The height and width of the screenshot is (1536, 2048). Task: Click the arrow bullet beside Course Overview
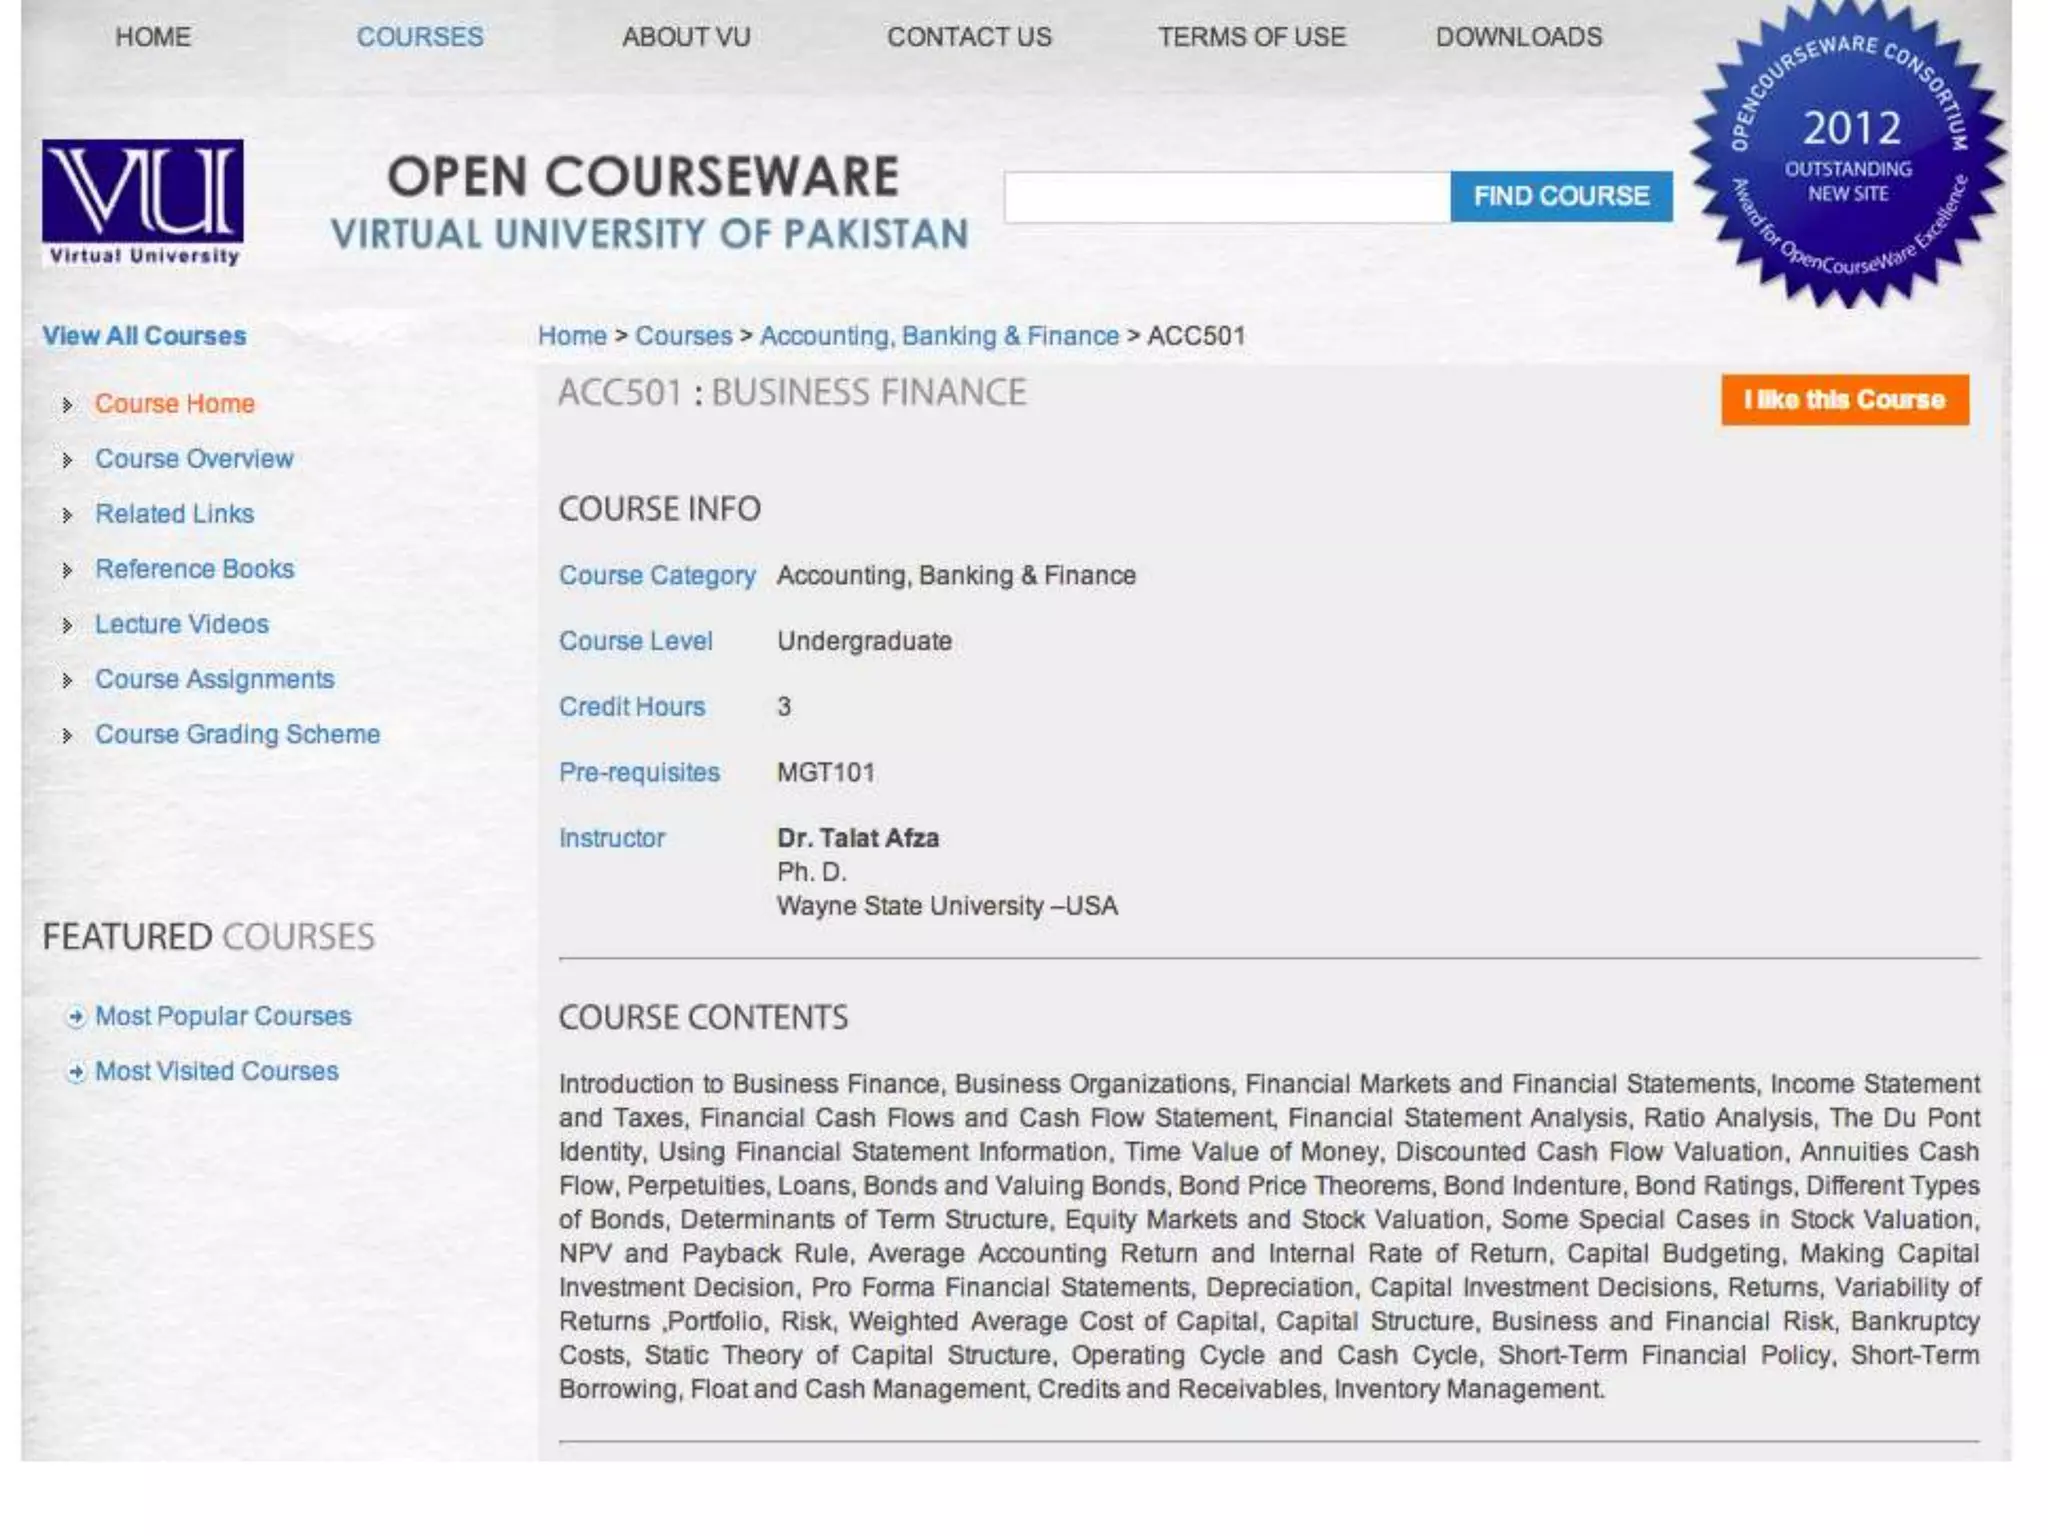coord(67,460)
